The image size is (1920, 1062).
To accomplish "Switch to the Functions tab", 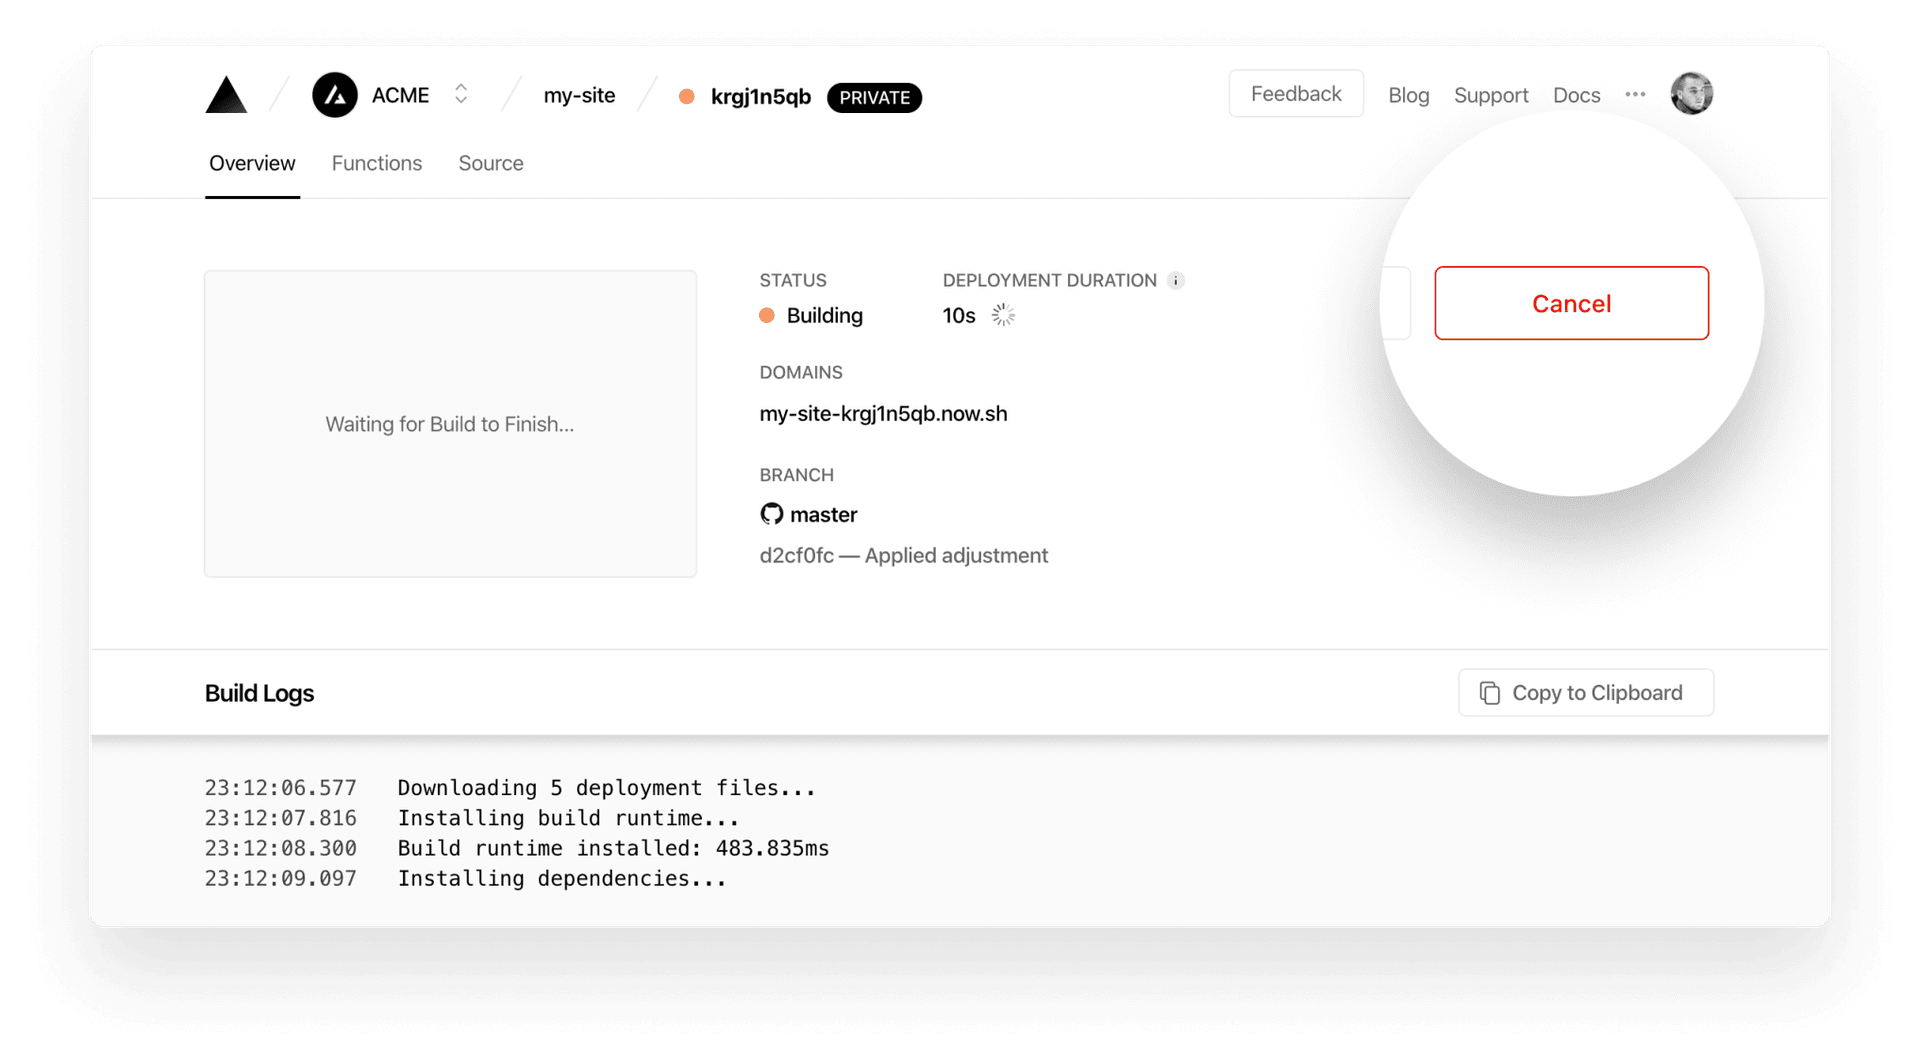I will click(x=377, y=164).
